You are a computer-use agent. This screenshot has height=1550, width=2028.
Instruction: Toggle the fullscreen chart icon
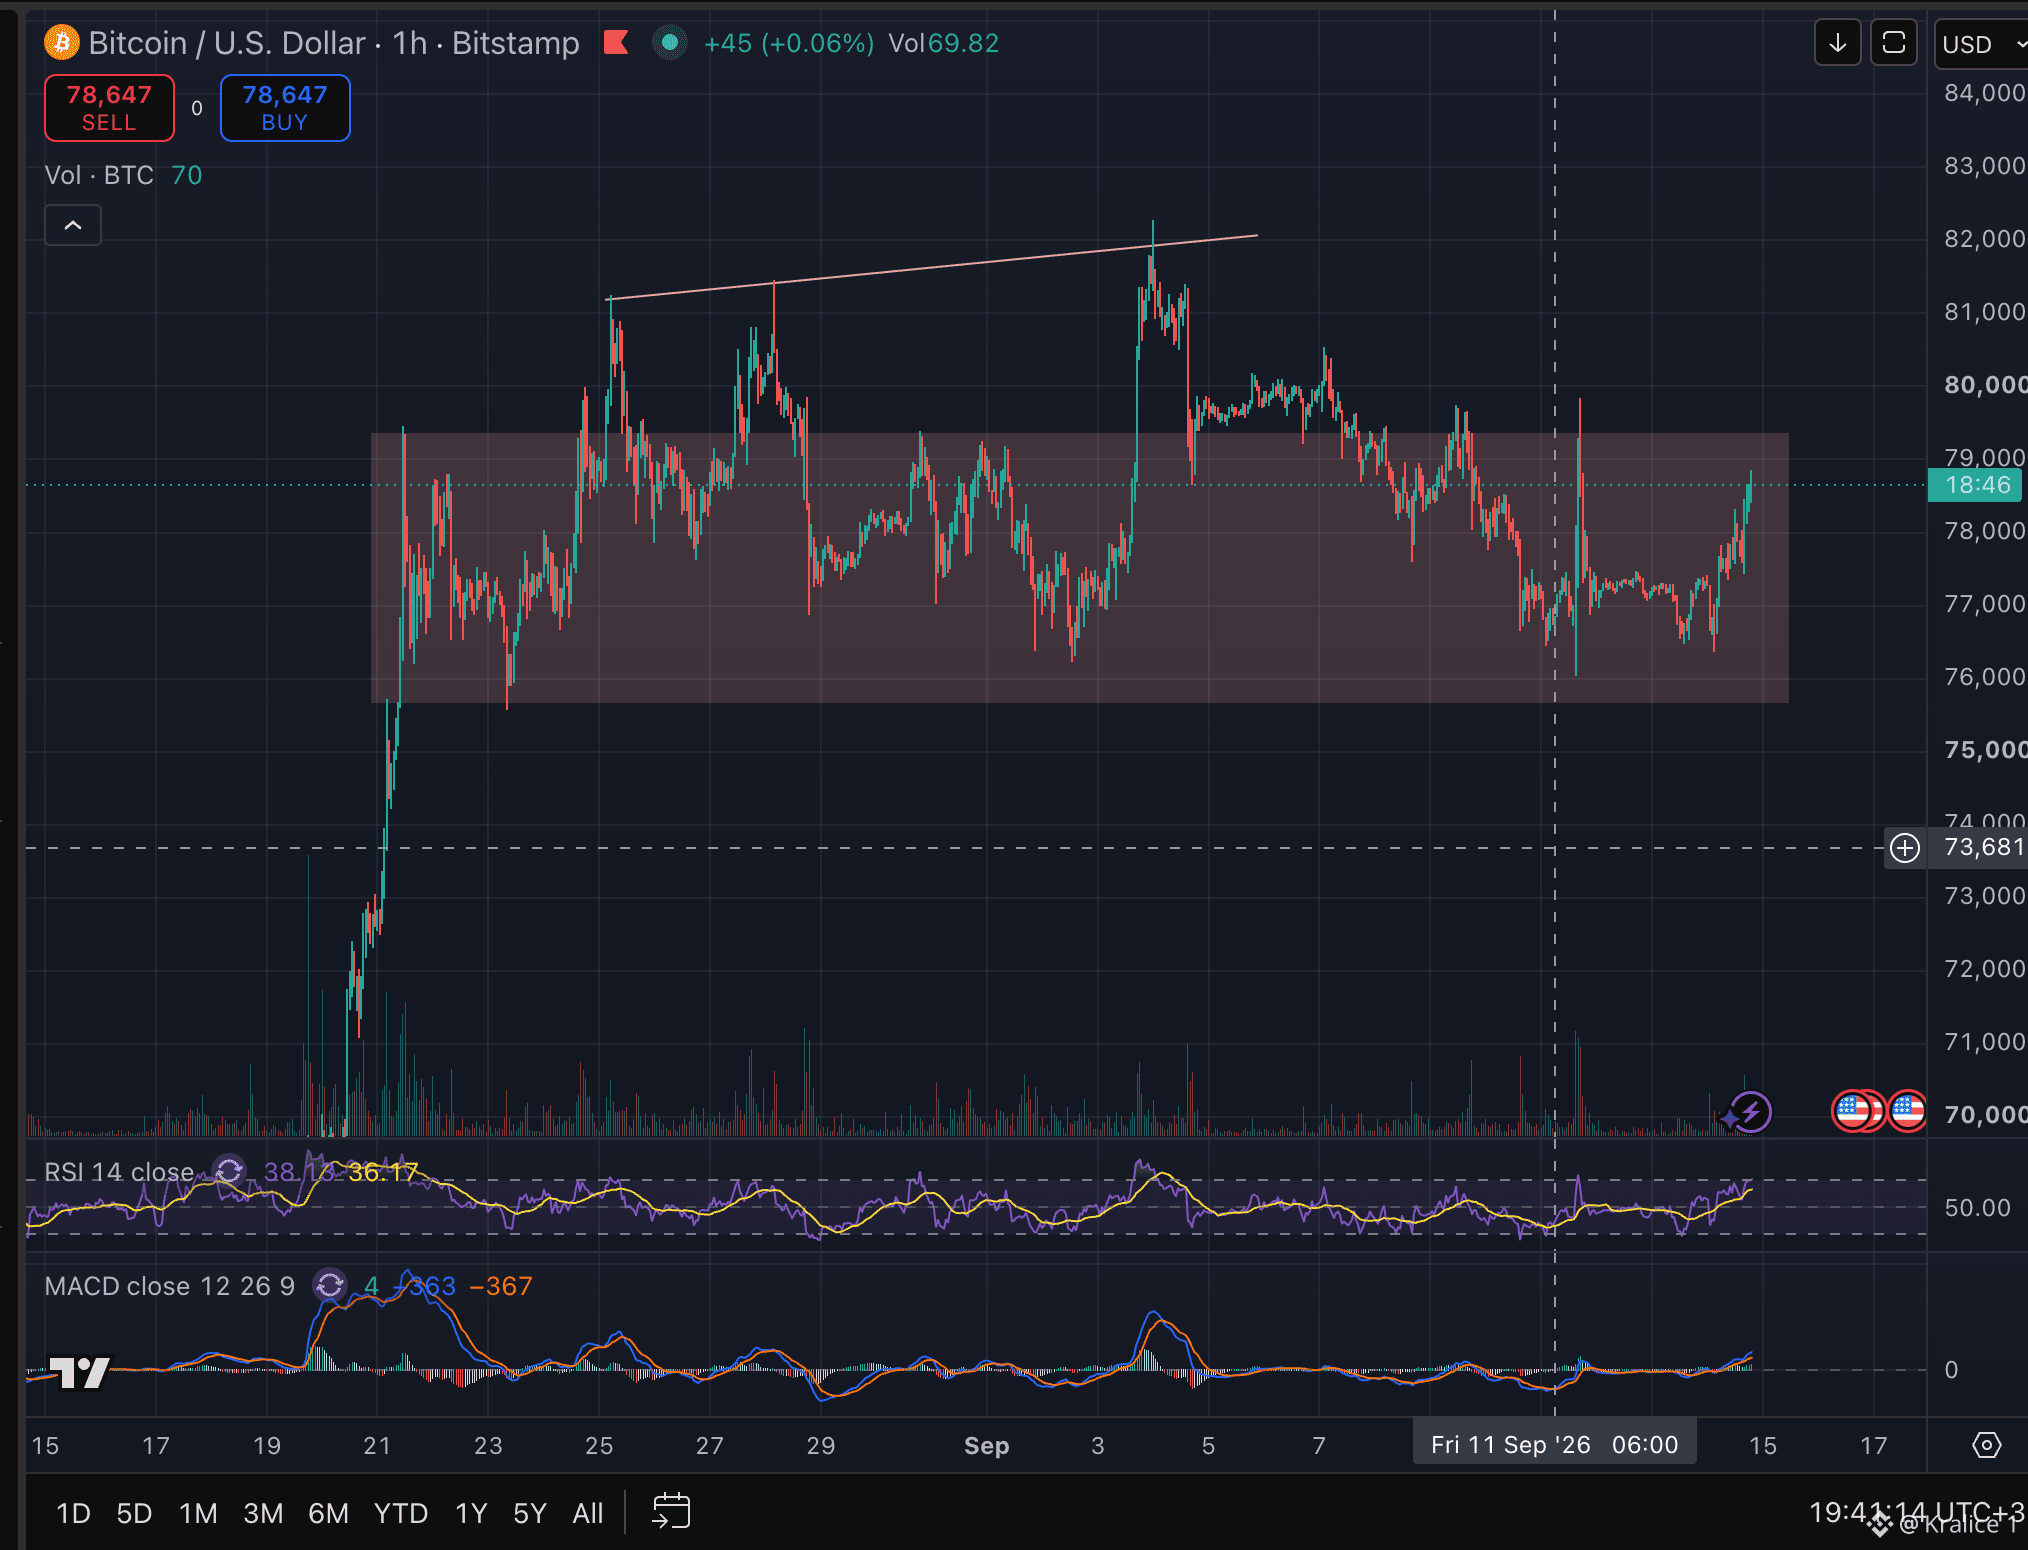click(1893, 43)
